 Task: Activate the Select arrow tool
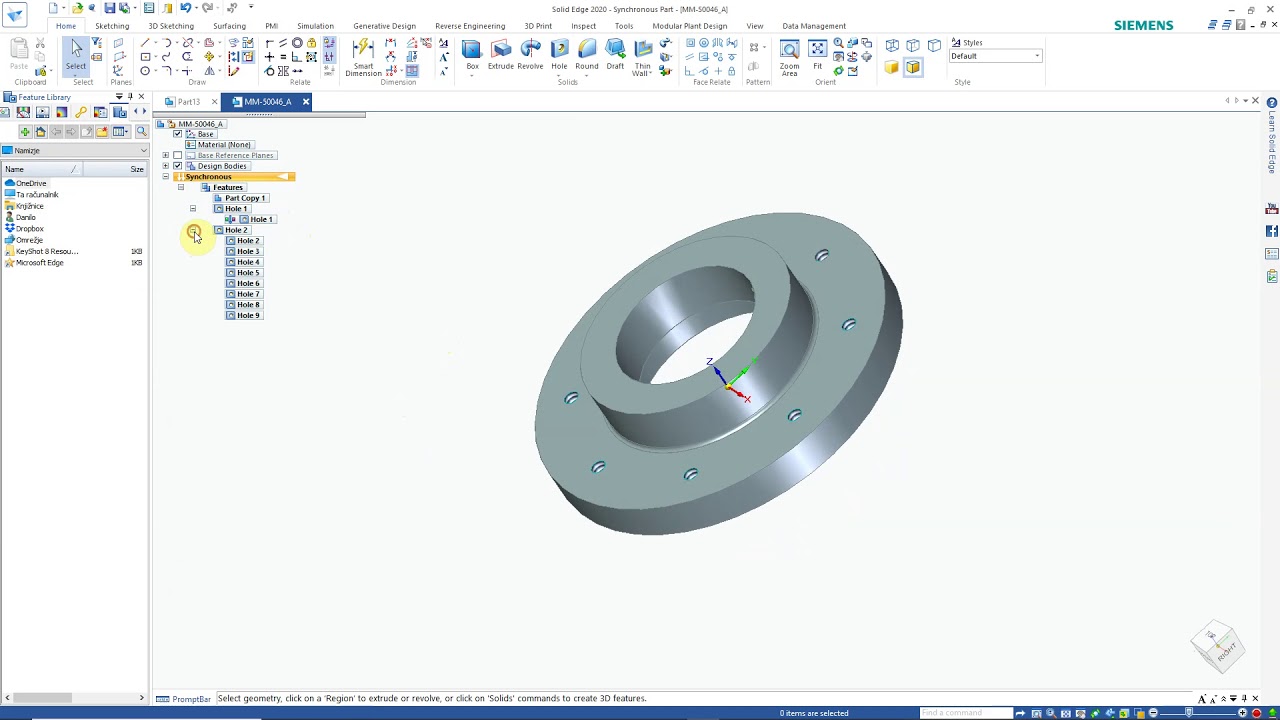pyautogui.click(x=76, y=54)
